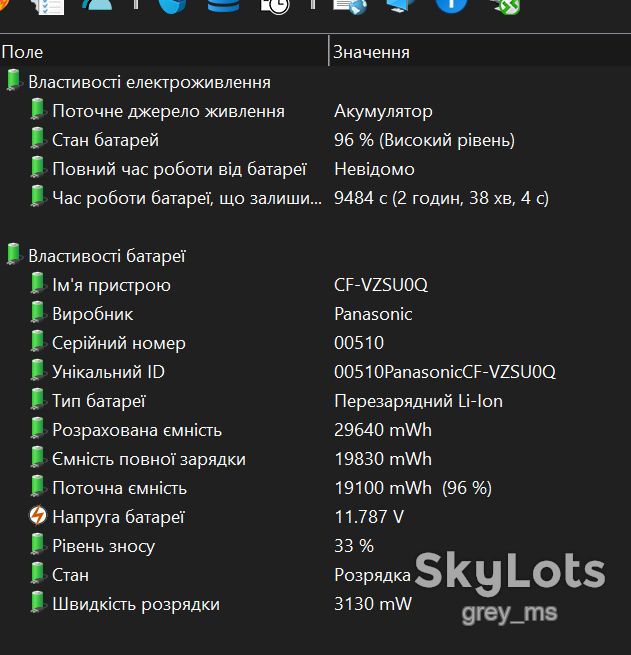Open the report checklist toolbar icon
The image size is (631, 655).
(49, 6)
